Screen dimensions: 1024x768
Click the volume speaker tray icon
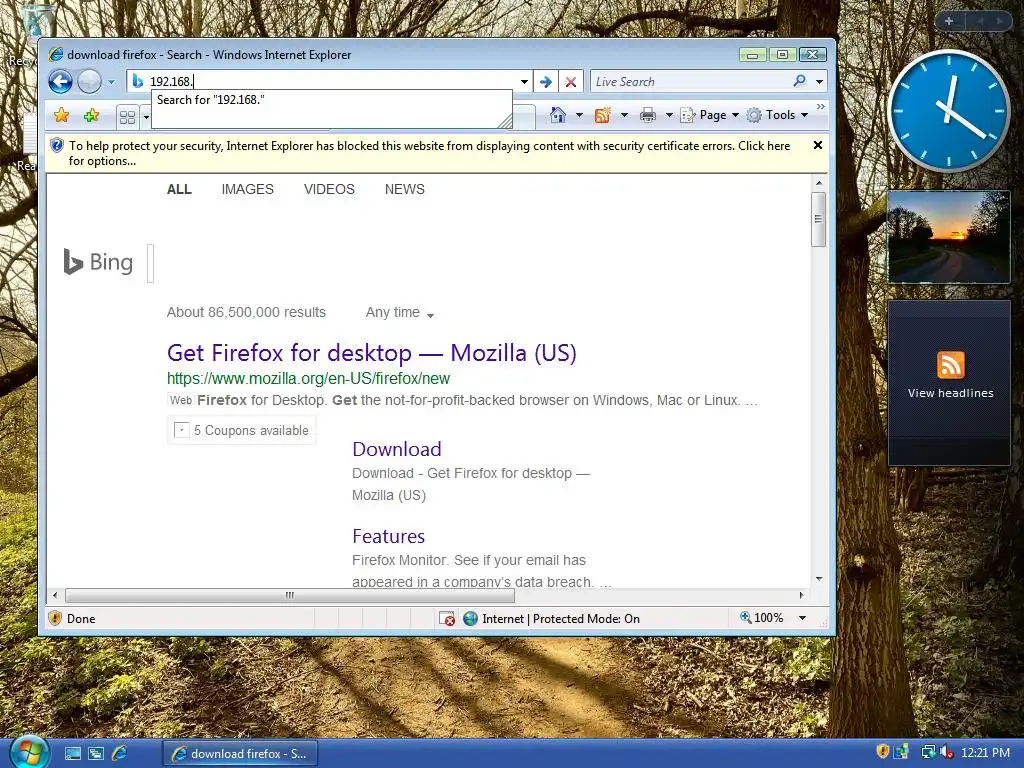click(x=946, y=752)
